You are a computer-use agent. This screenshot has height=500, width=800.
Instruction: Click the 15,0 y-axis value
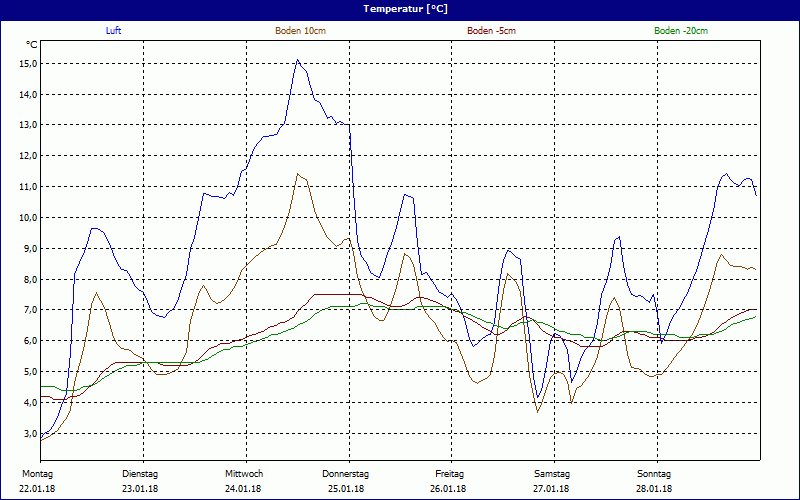tap(28, 64)
